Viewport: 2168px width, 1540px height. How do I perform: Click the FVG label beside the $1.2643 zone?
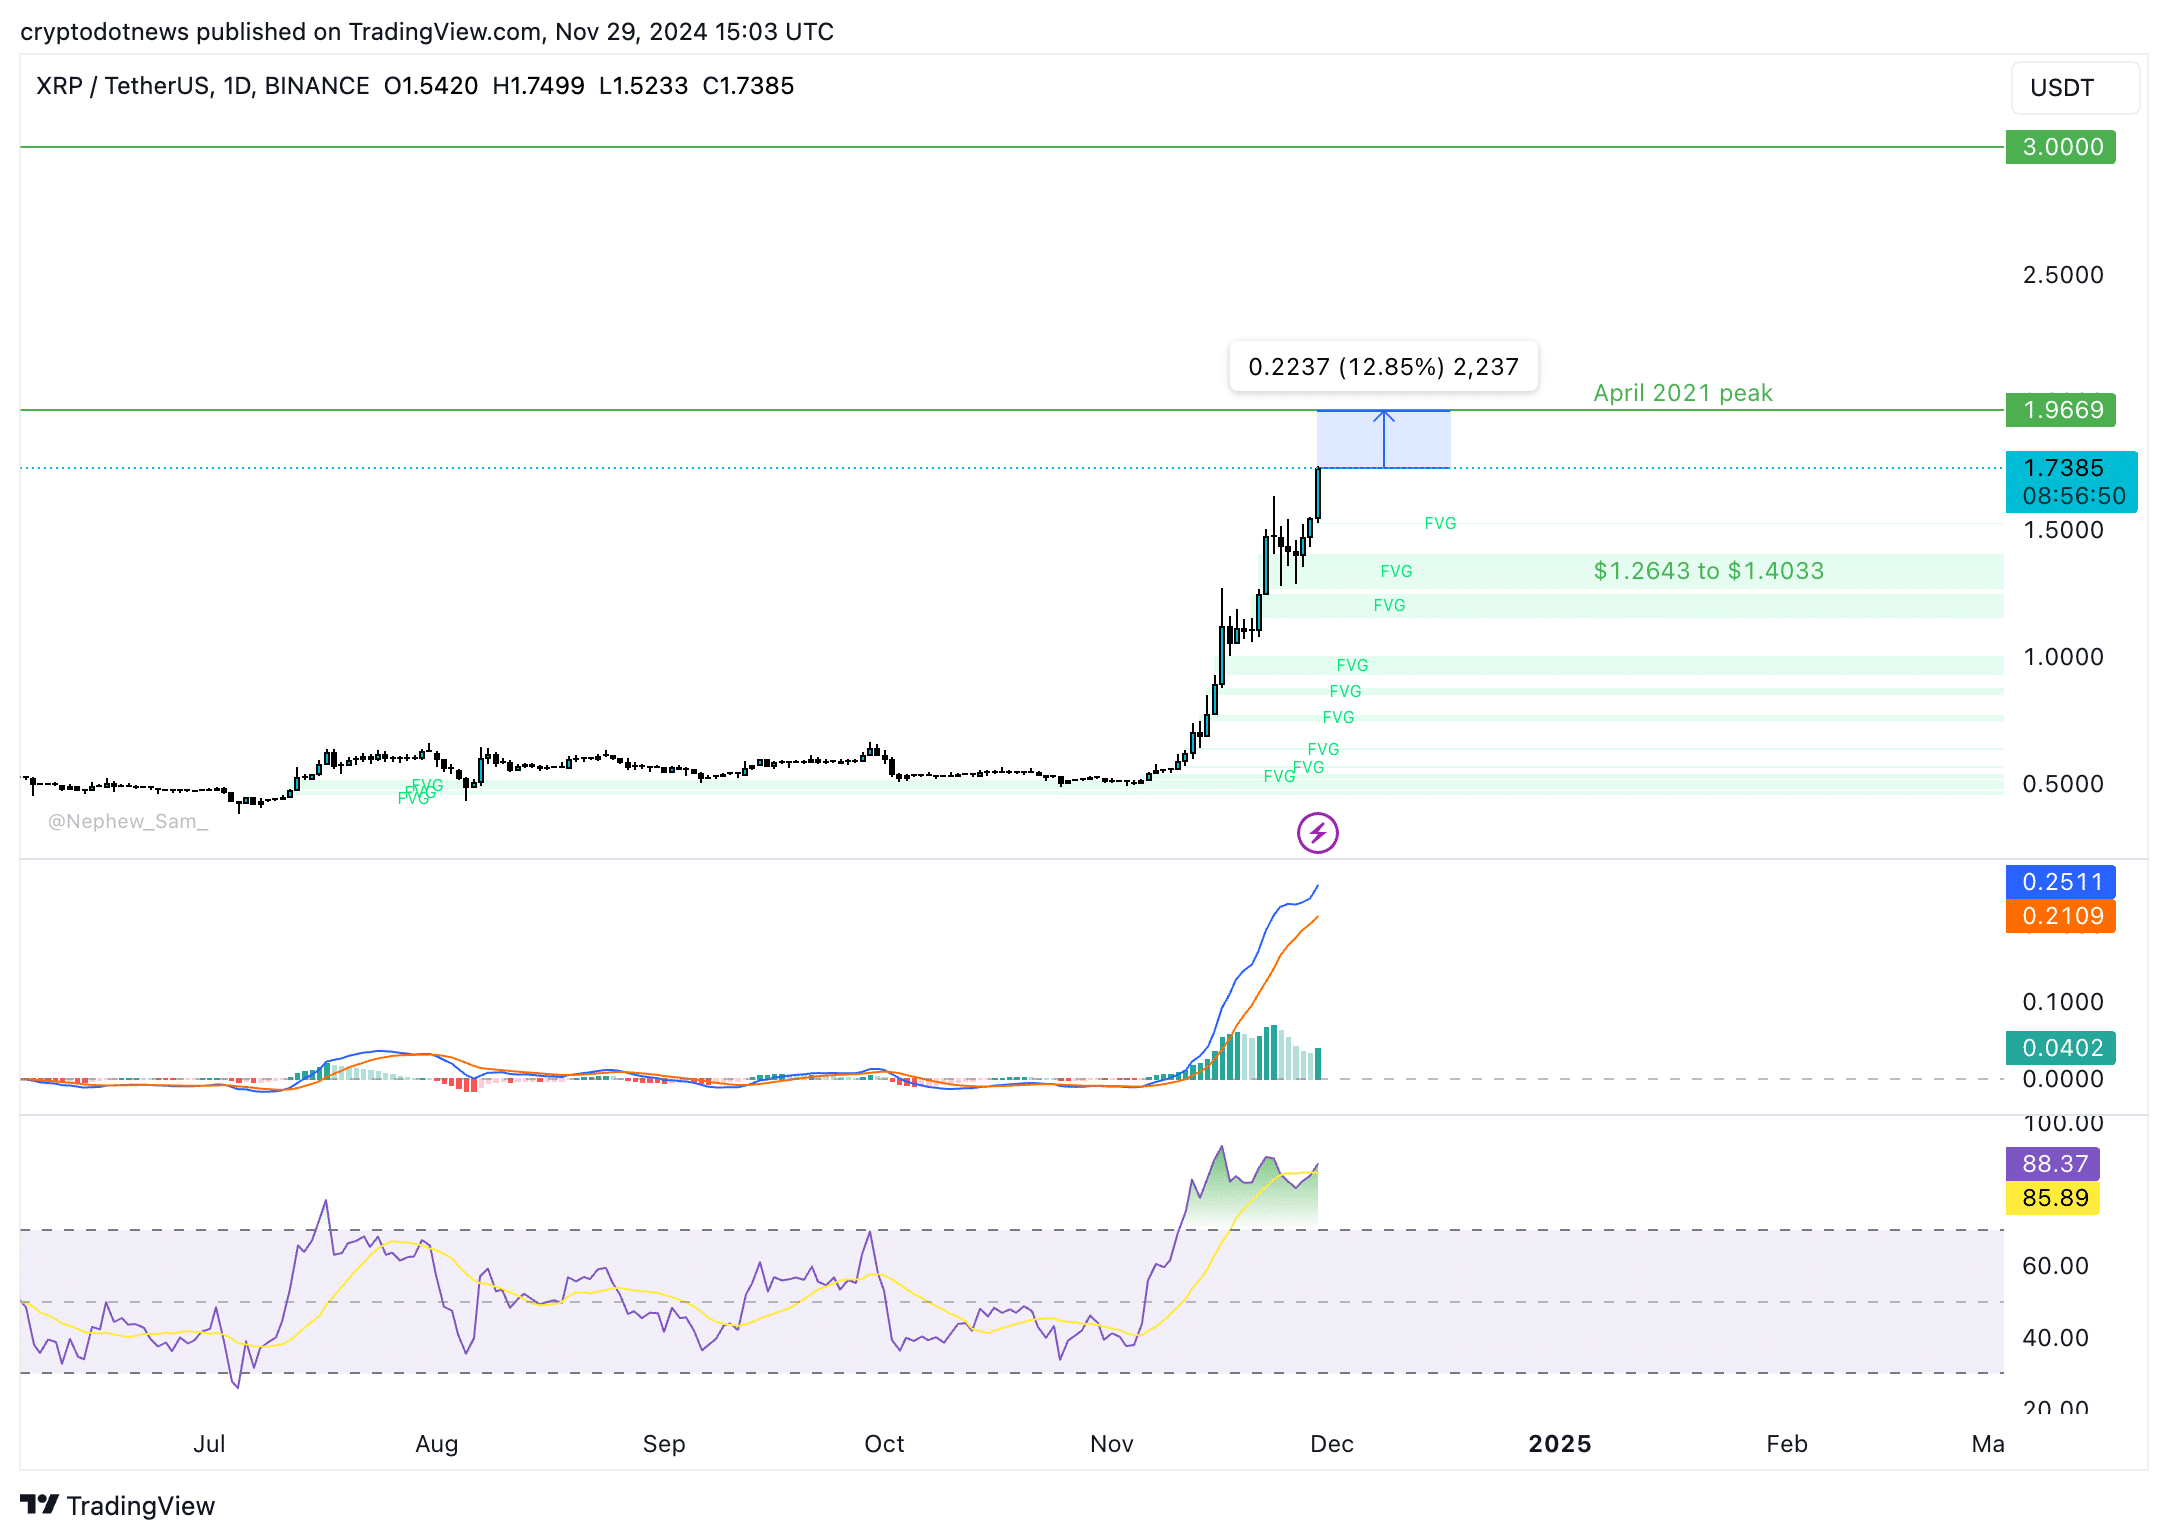point(1396,571)
